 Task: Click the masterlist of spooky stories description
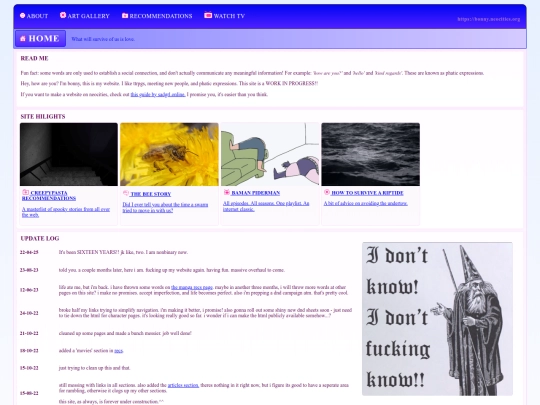pos(66,212)
